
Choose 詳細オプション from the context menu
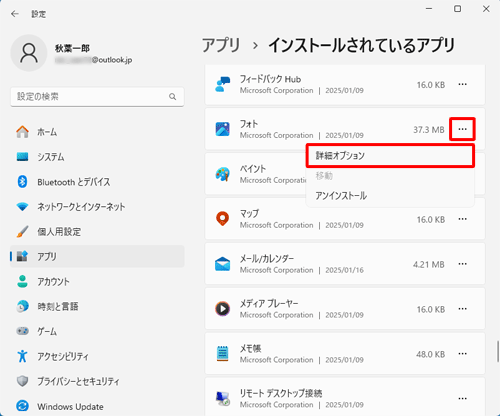390,156
